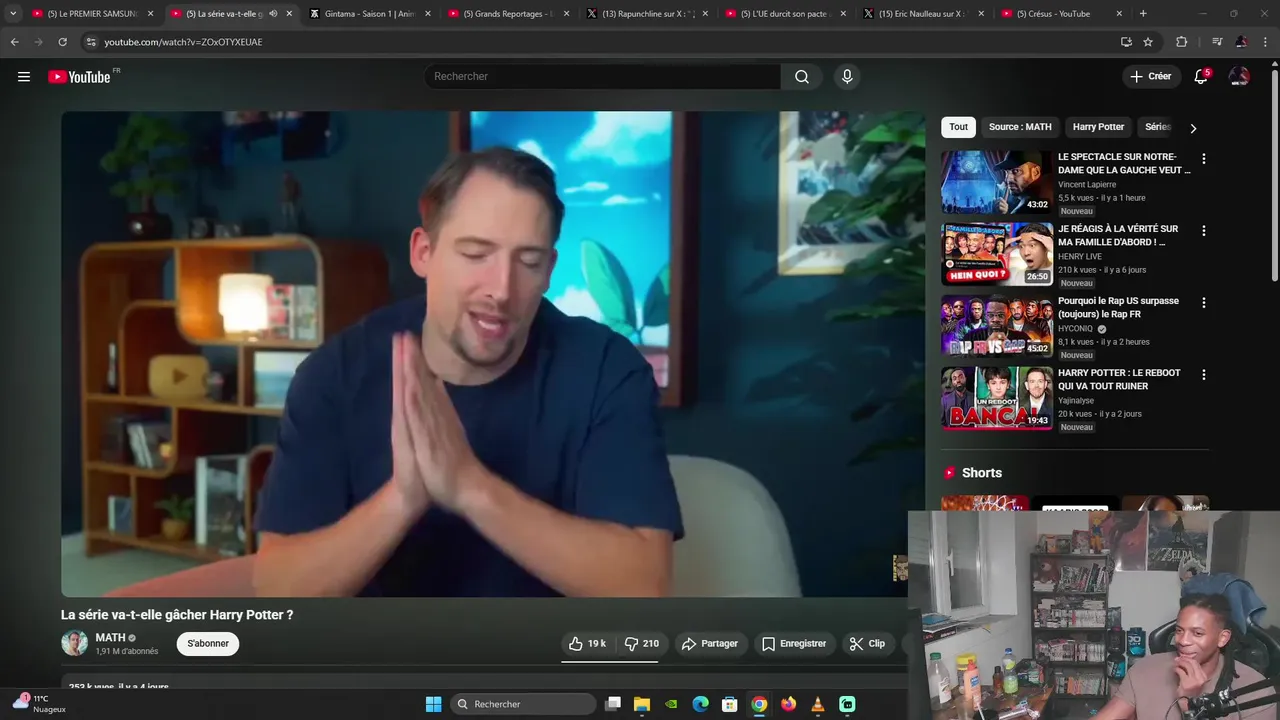Launch Microsoft Edge from the taskbar
This screenshot has height=720, width=1280.
(701, 704)
